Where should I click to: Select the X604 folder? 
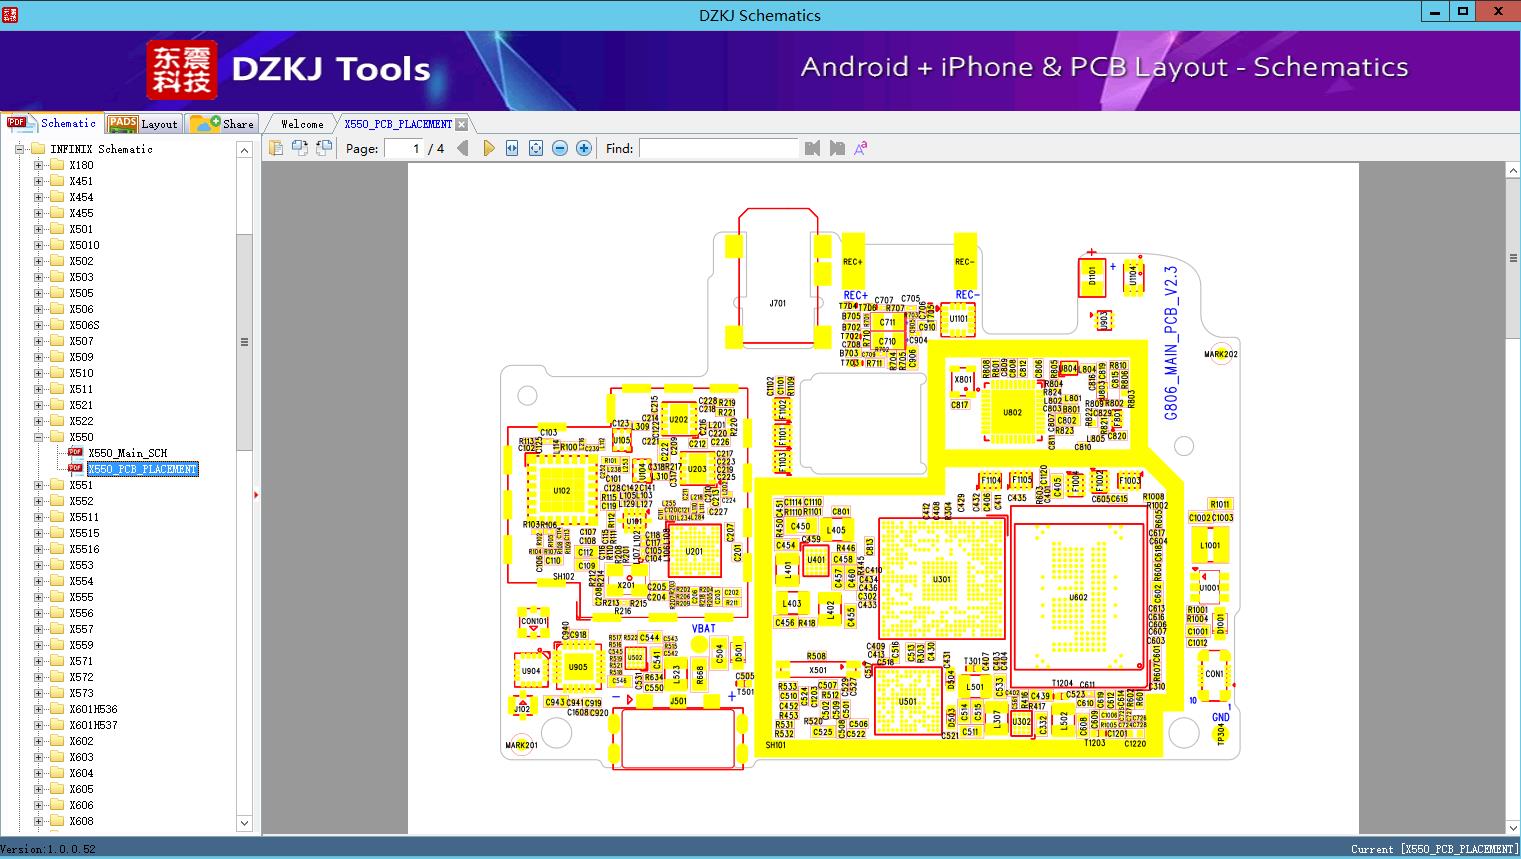tap(81, 773)
